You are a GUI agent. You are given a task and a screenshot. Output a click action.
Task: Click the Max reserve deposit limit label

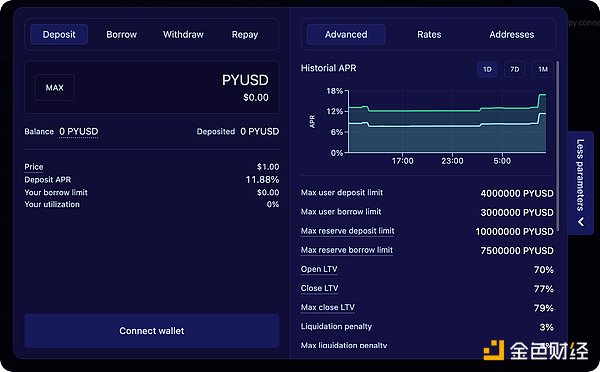pos(347,231)
